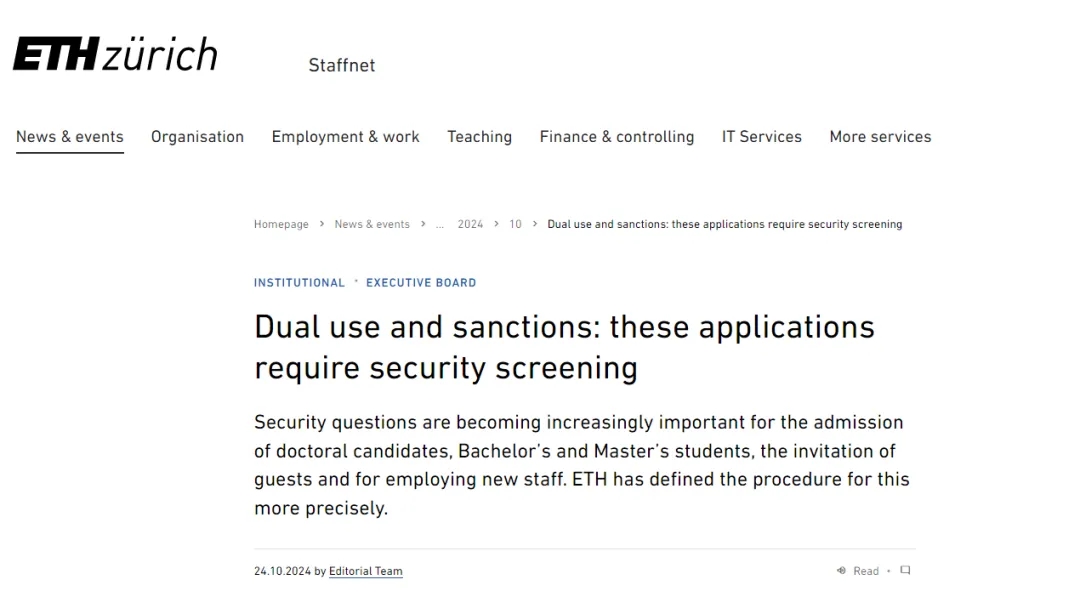Go to Homepage via the breadcrumb
Screen dimensions: 1080x608
pyautogui.click(x=281, y=224)
